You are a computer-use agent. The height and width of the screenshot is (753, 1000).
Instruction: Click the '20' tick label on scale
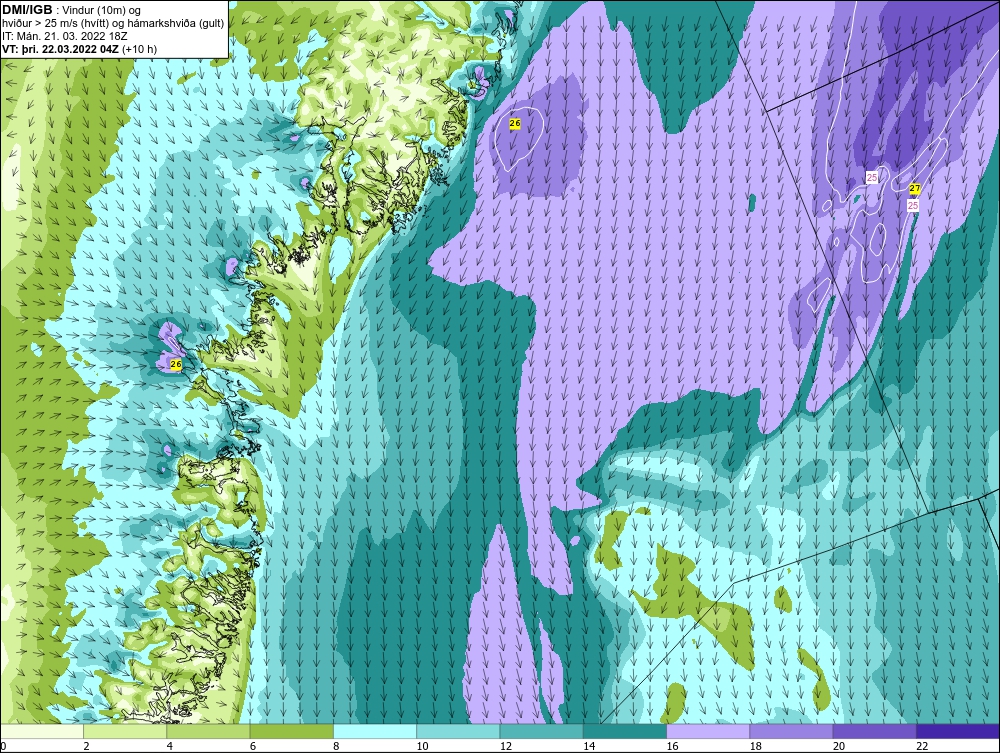(839, 747)
